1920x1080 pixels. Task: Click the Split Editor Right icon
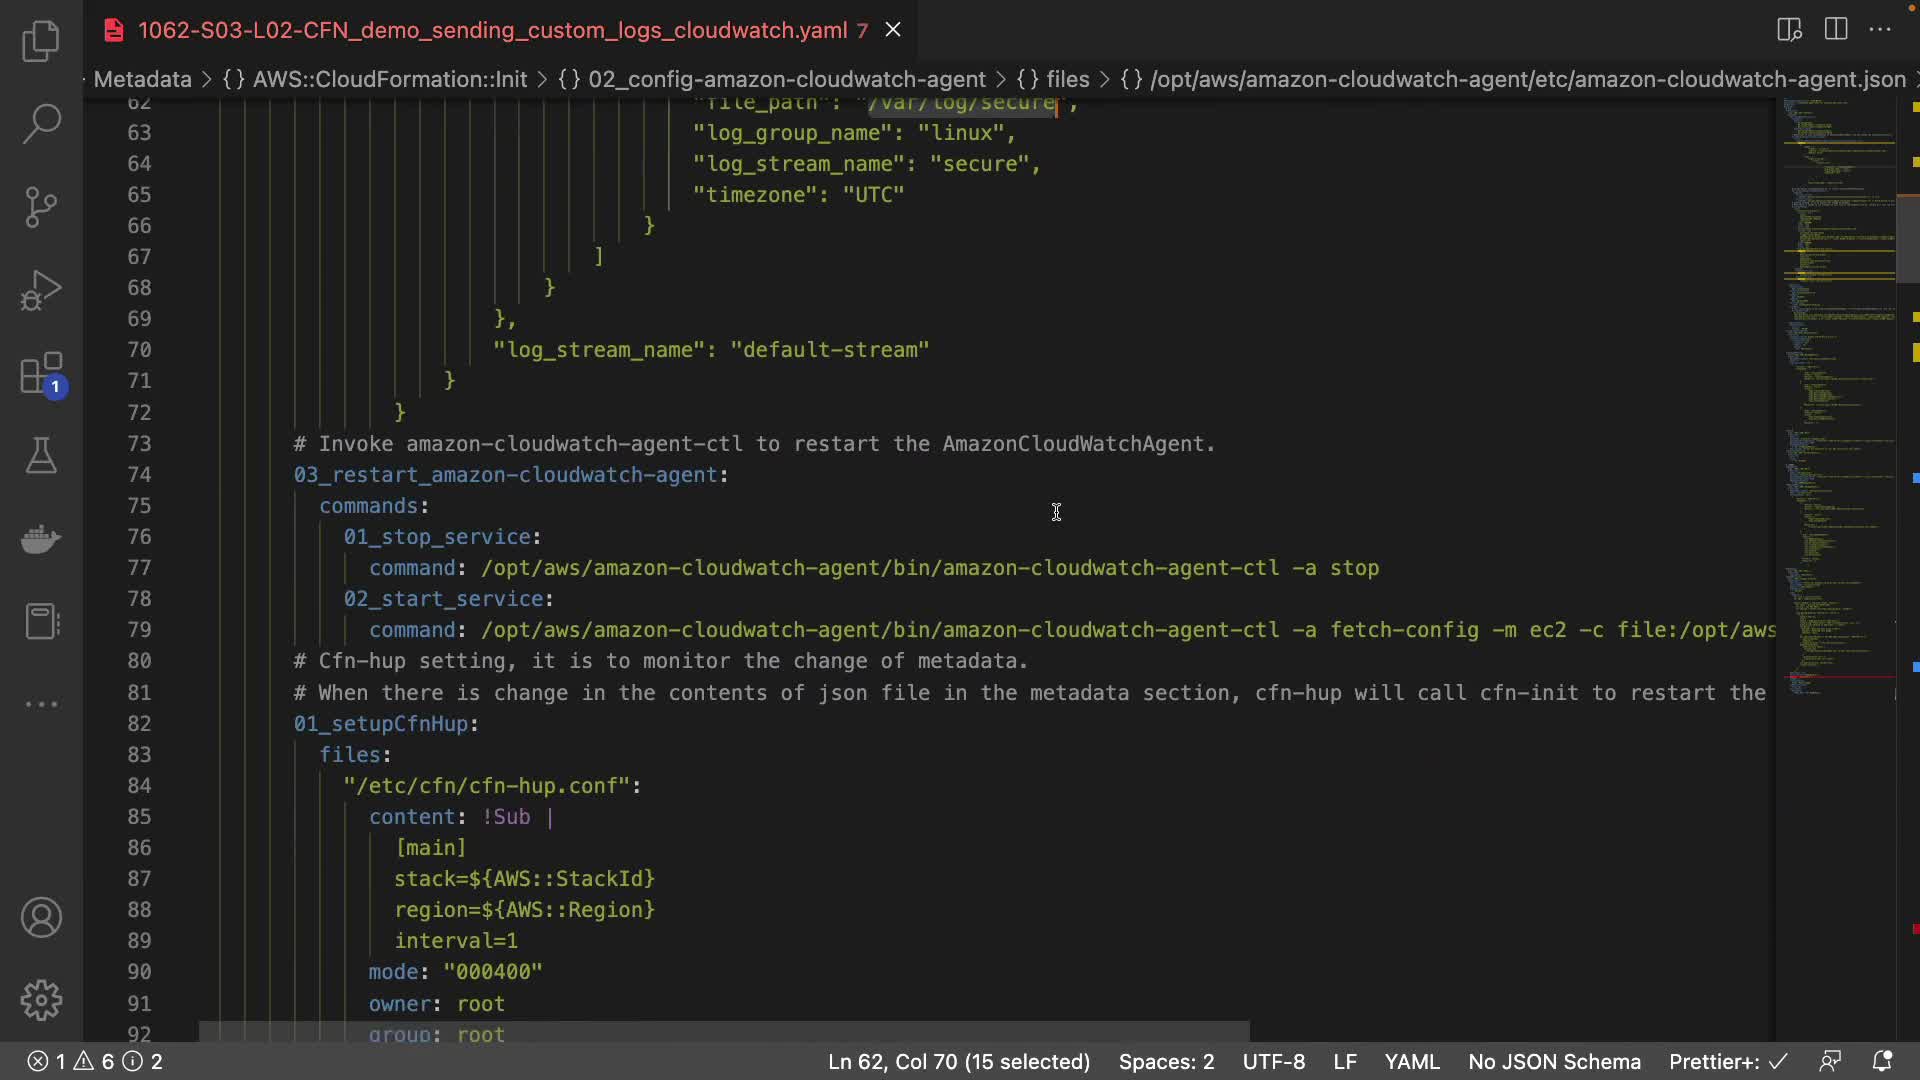coord(1836,29)
